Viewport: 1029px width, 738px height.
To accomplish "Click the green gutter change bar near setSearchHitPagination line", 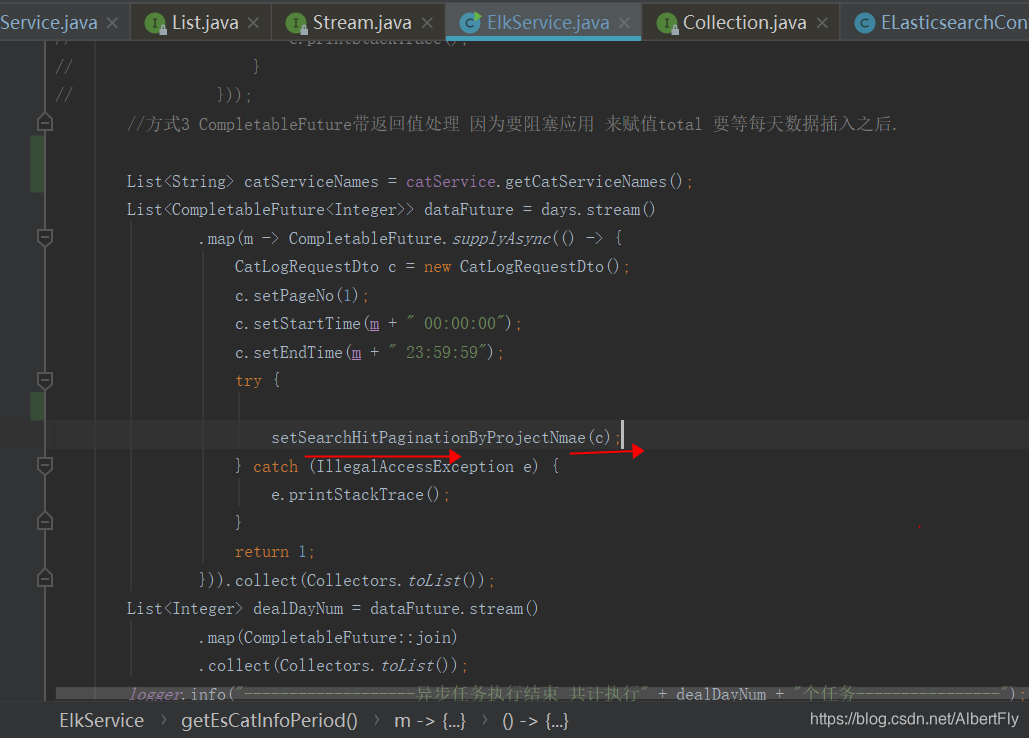I will pos(37,407).
